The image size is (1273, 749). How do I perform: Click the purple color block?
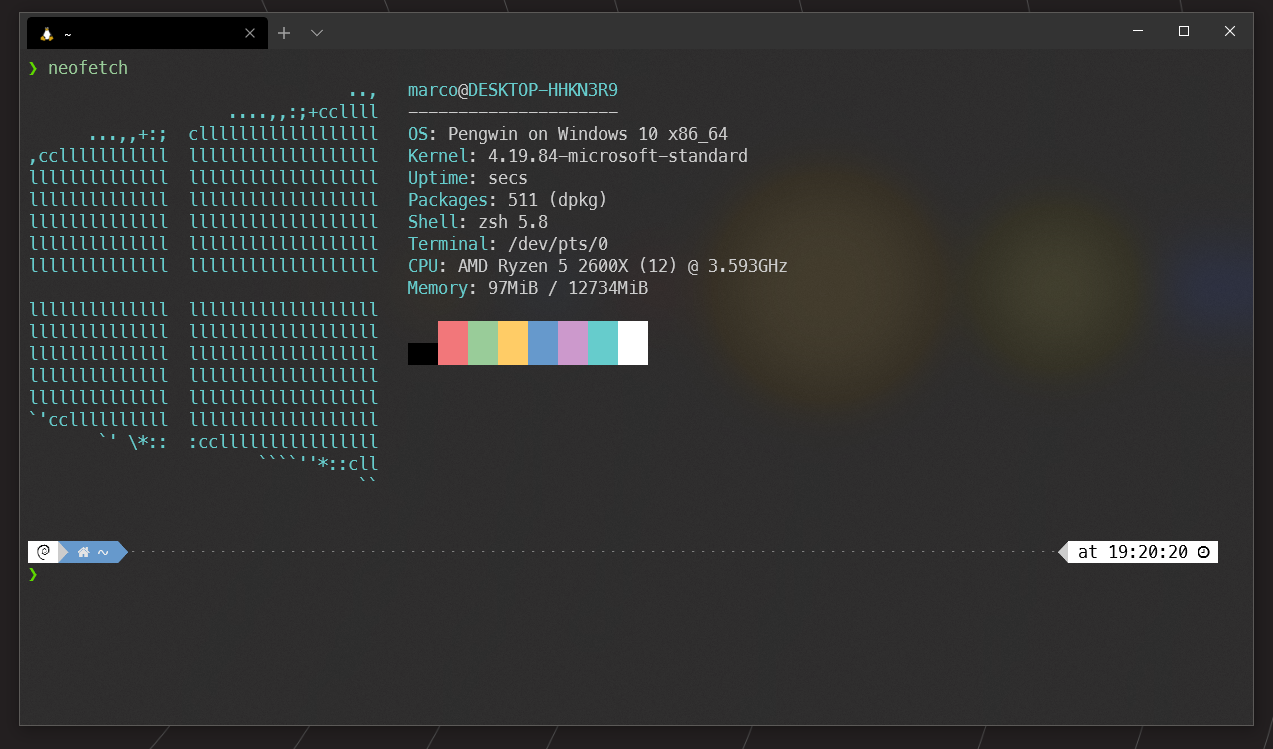tap(573, 343)
